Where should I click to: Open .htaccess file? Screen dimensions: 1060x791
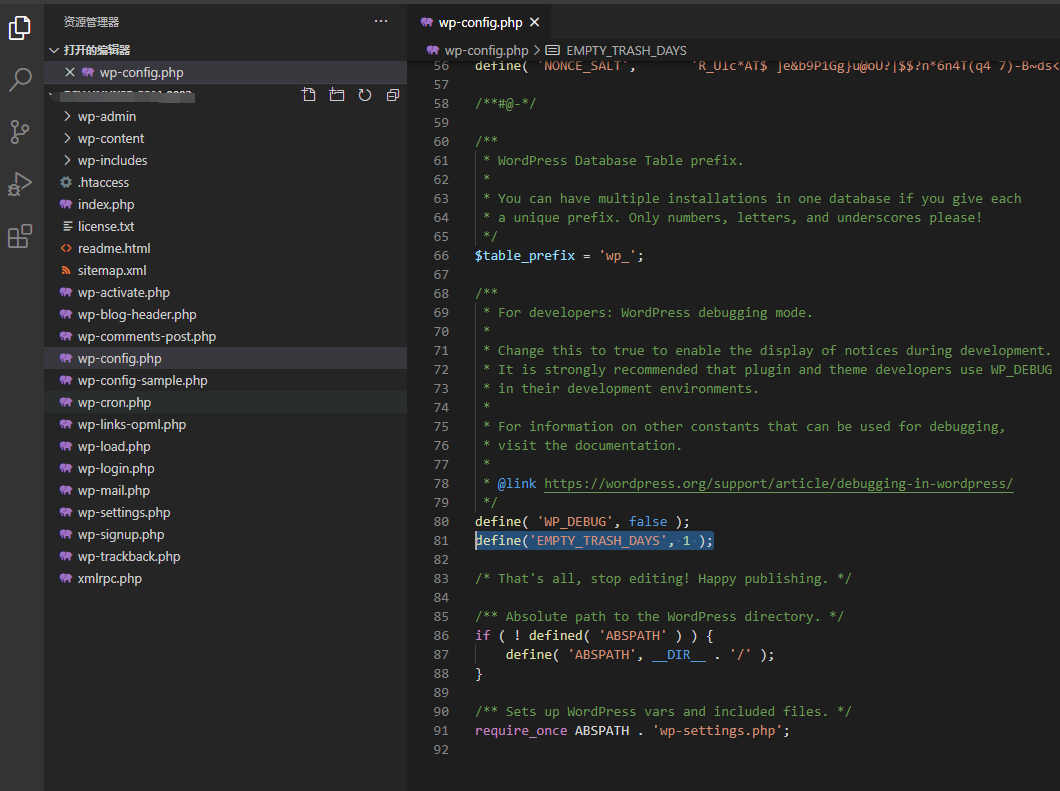click(226, 183)
